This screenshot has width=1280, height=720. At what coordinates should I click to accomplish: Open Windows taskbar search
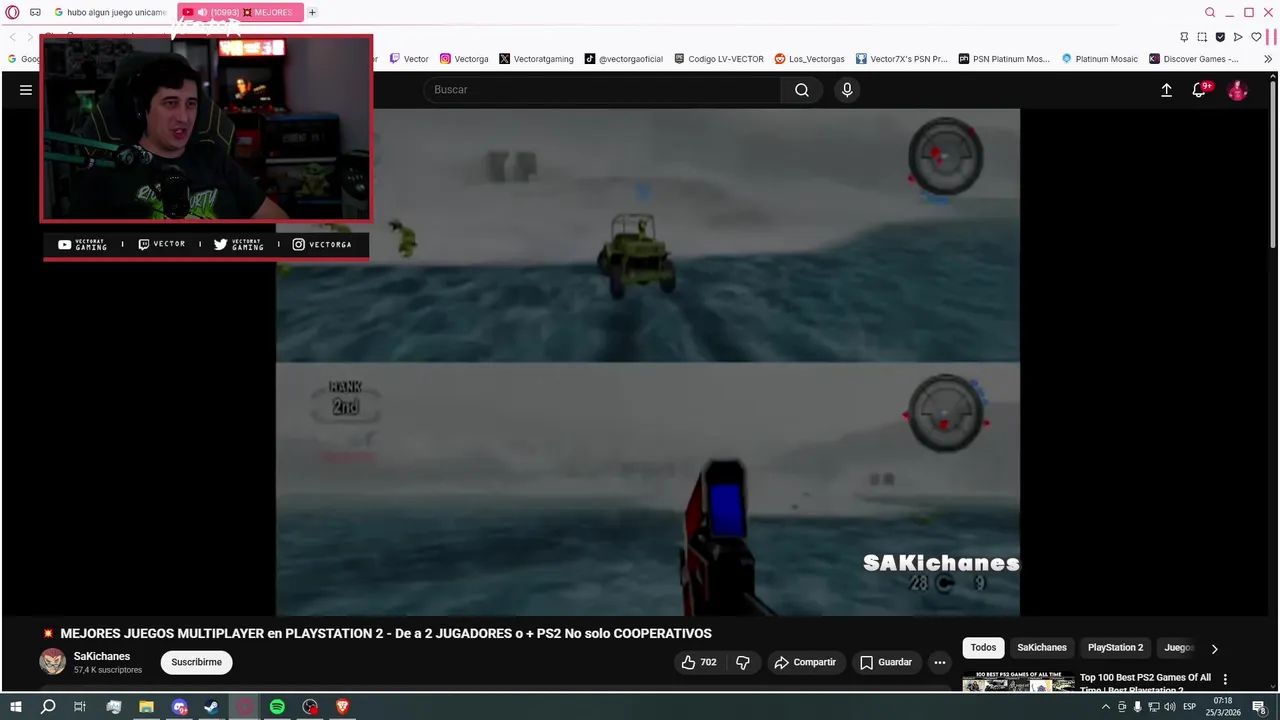click(48, 707)
